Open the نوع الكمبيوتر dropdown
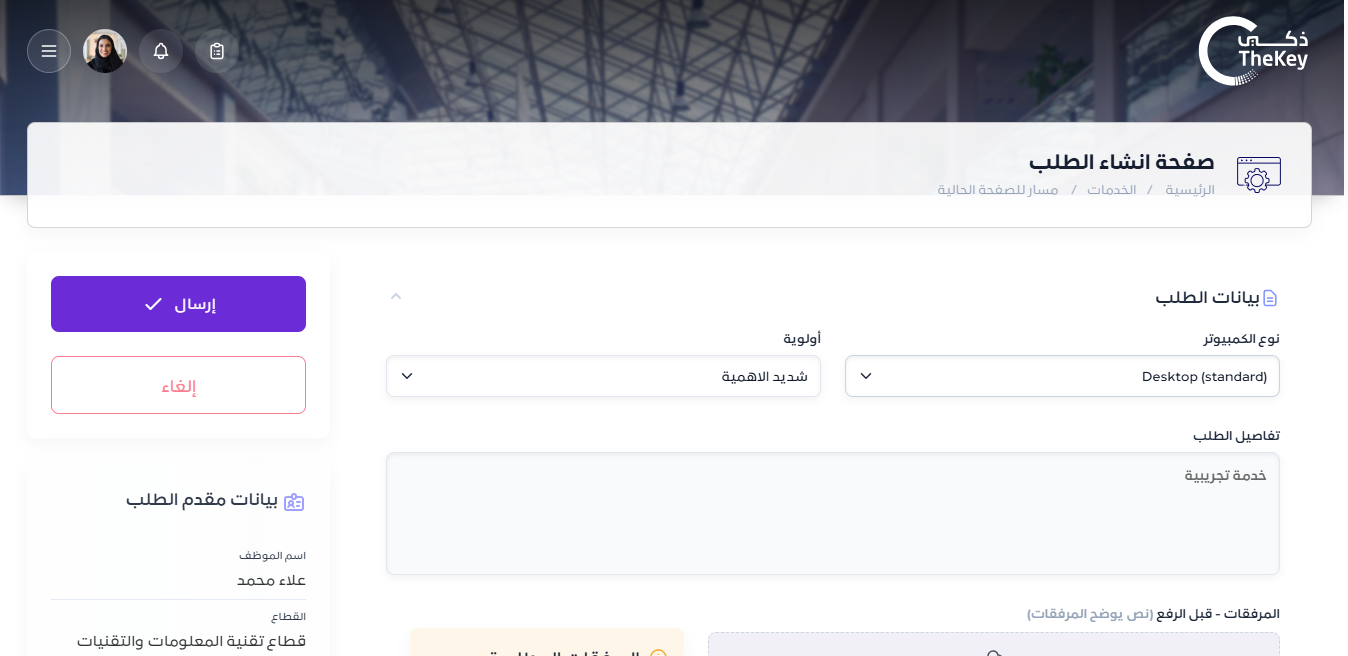1348x656 pixels. 1062,376
